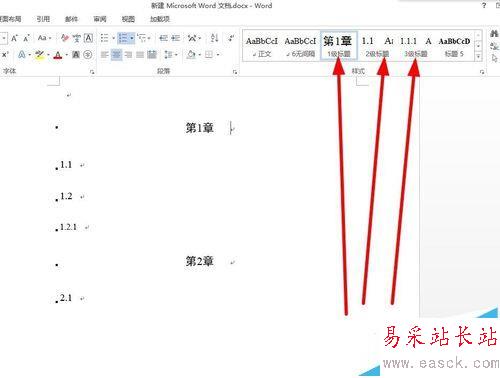Click the Asian Layout icon
Image resolution: width=500 pixels, height=378 pixels.
(192, 38)
